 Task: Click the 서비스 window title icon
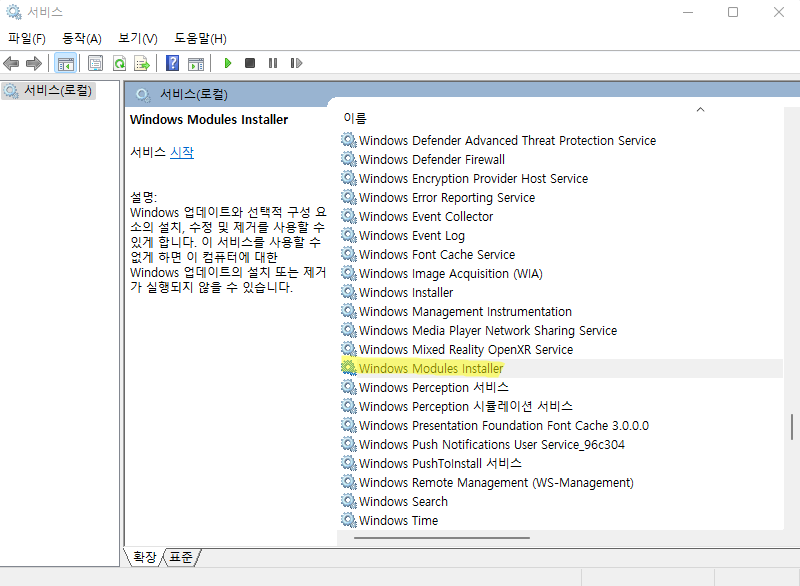[x=14, y=12]
